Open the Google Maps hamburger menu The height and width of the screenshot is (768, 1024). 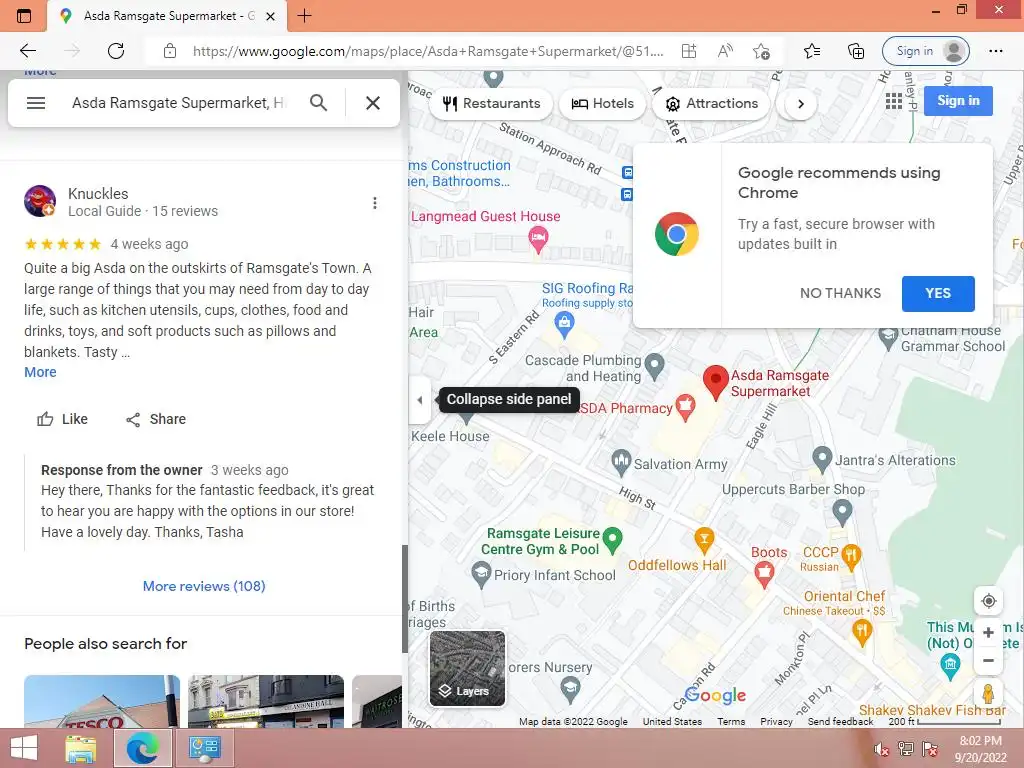(36, 103)
